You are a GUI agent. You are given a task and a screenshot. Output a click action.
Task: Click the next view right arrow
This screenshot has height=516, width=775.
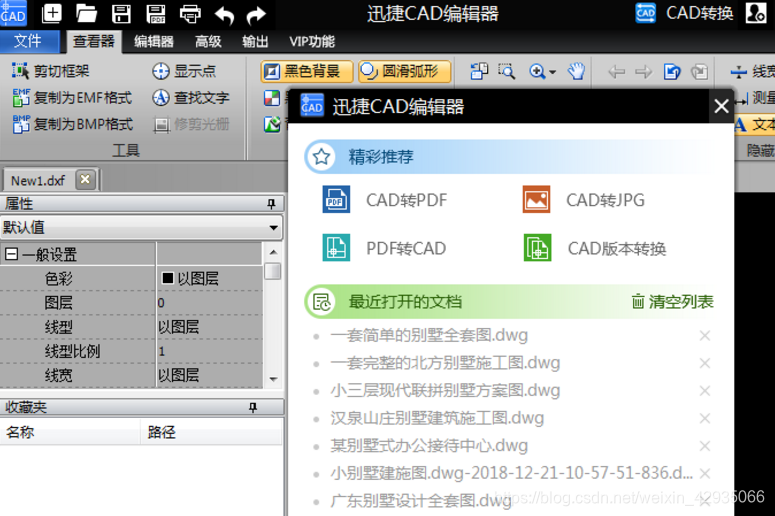(x=644, y=72)
